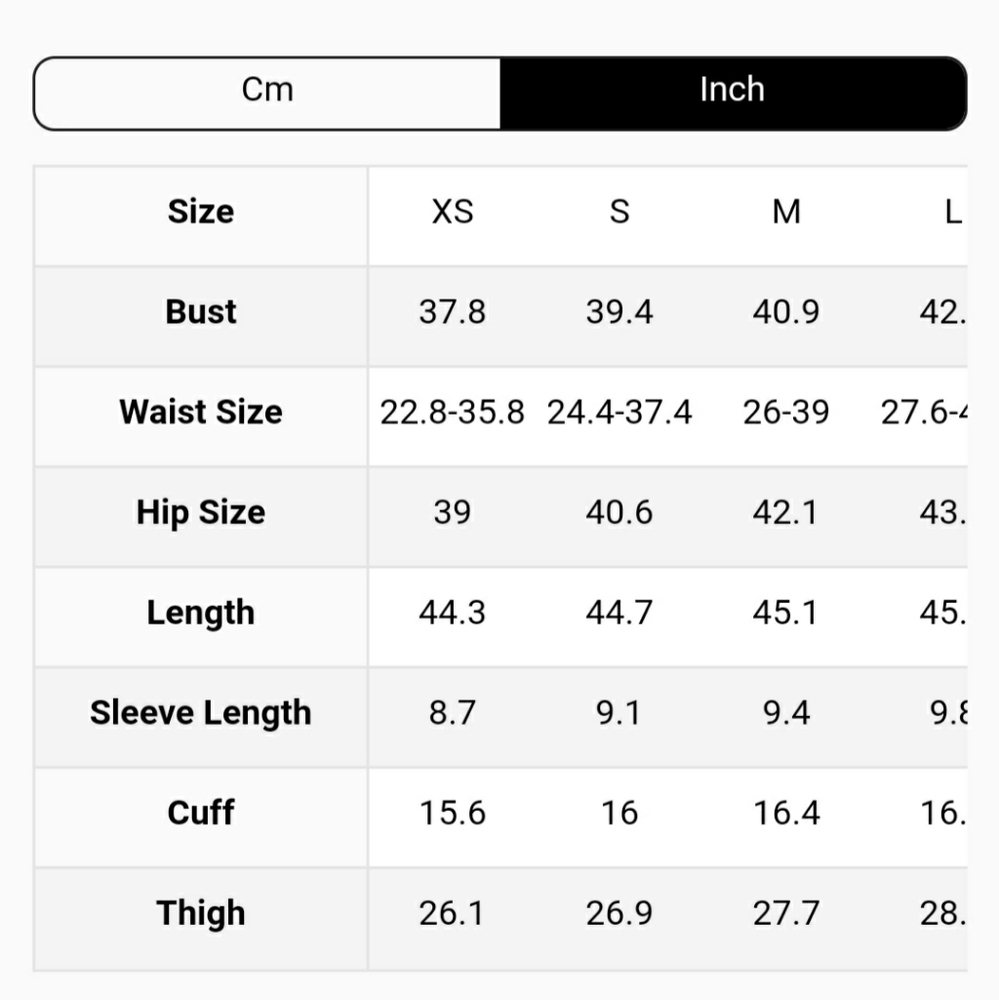999x1000 pixels.
Task: Select the Inch unit toggle
Action: [x=732, y=91]
